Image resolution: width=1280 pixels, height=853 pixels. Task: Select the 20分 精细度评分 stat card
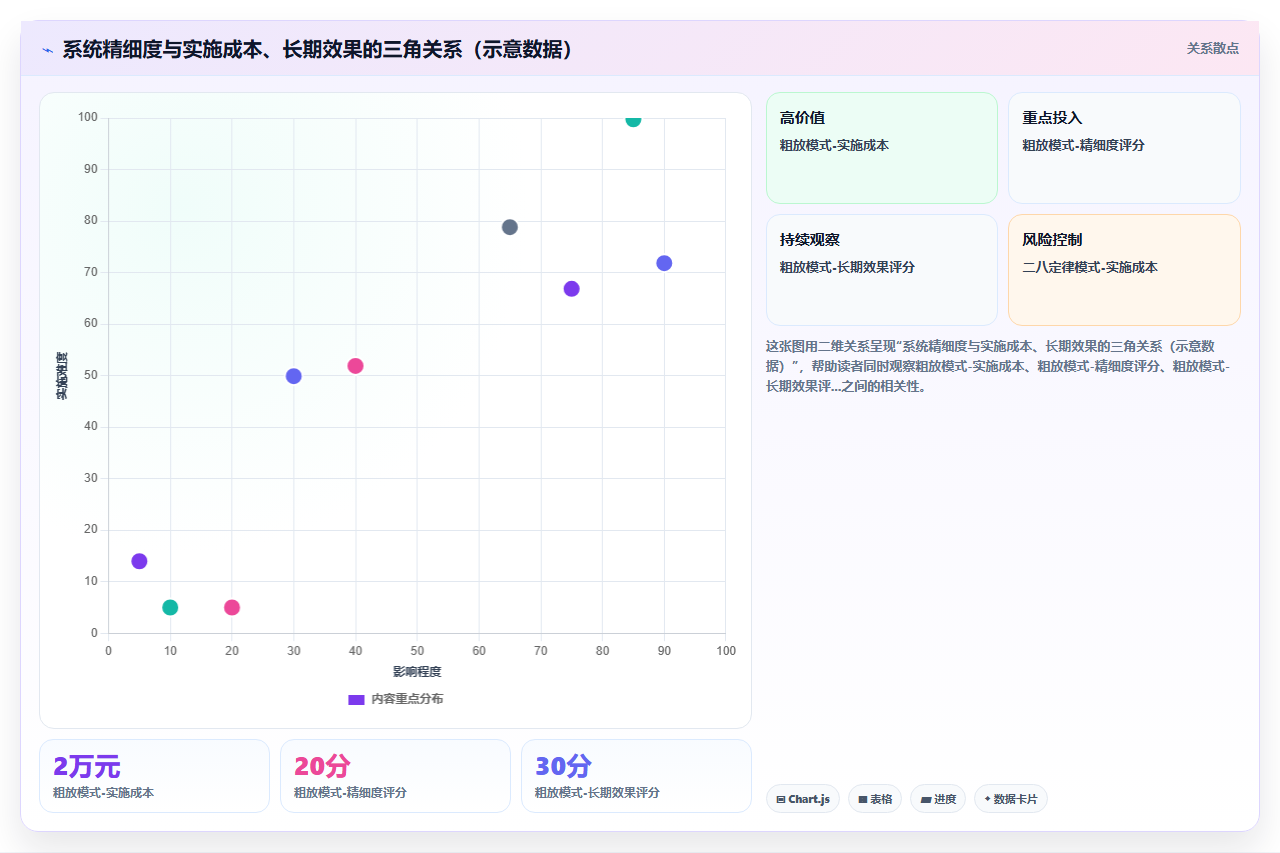[x=395, y=776]
